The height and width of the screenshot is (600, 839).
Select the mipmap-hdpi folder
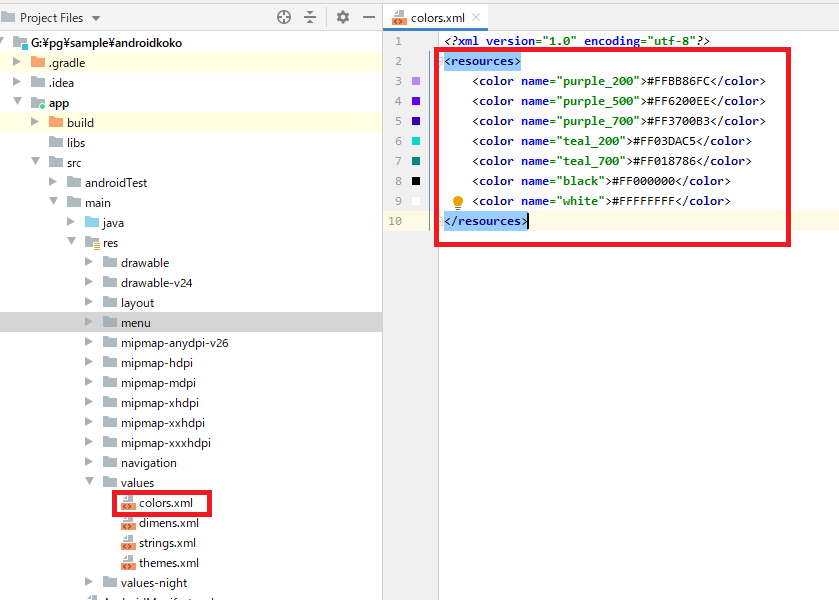pos(156,363)
